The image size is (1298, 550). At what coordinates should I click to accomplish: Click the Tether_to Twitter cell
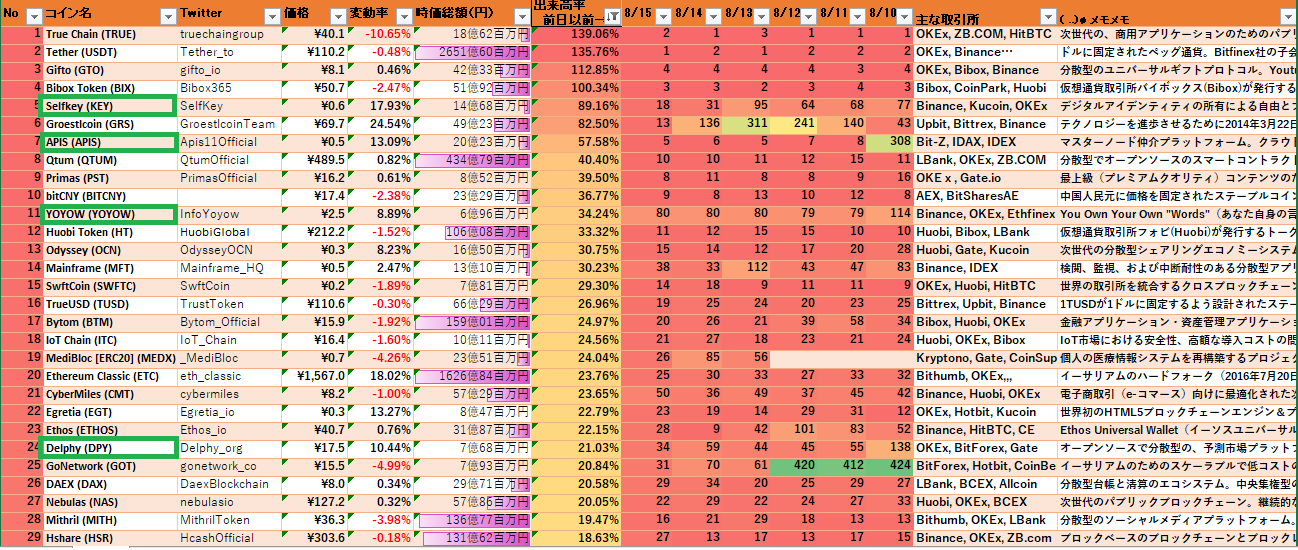229,52
